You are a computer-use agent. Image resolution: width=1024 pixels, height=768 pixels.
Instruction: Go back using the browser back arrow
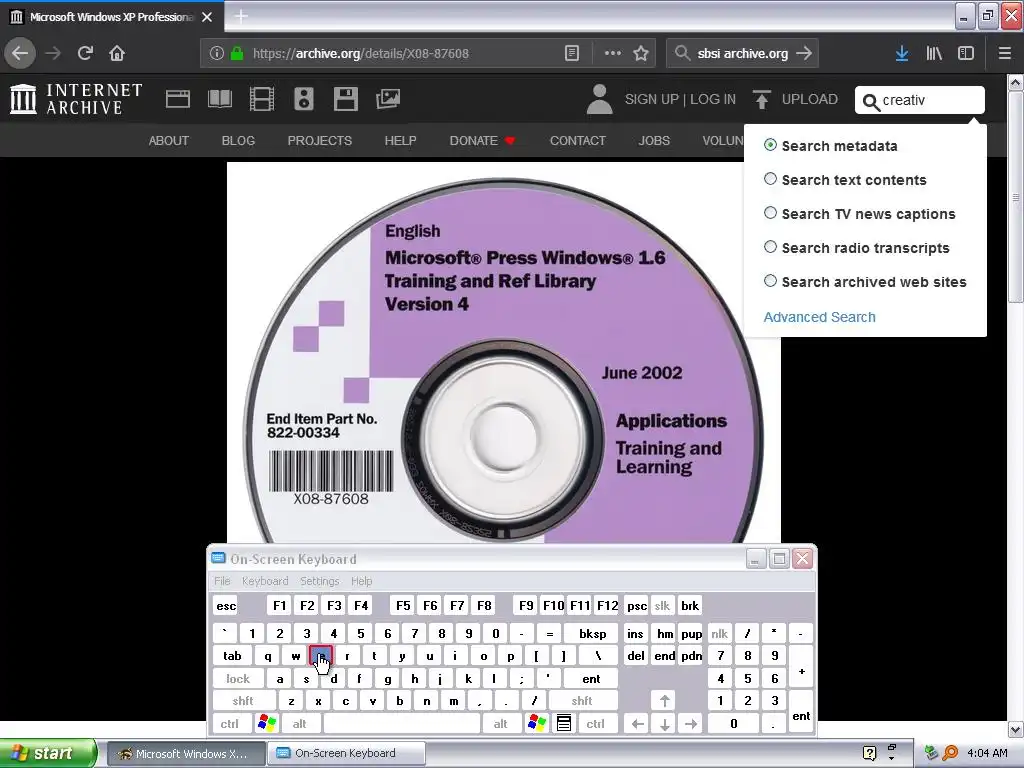point(20,53)
